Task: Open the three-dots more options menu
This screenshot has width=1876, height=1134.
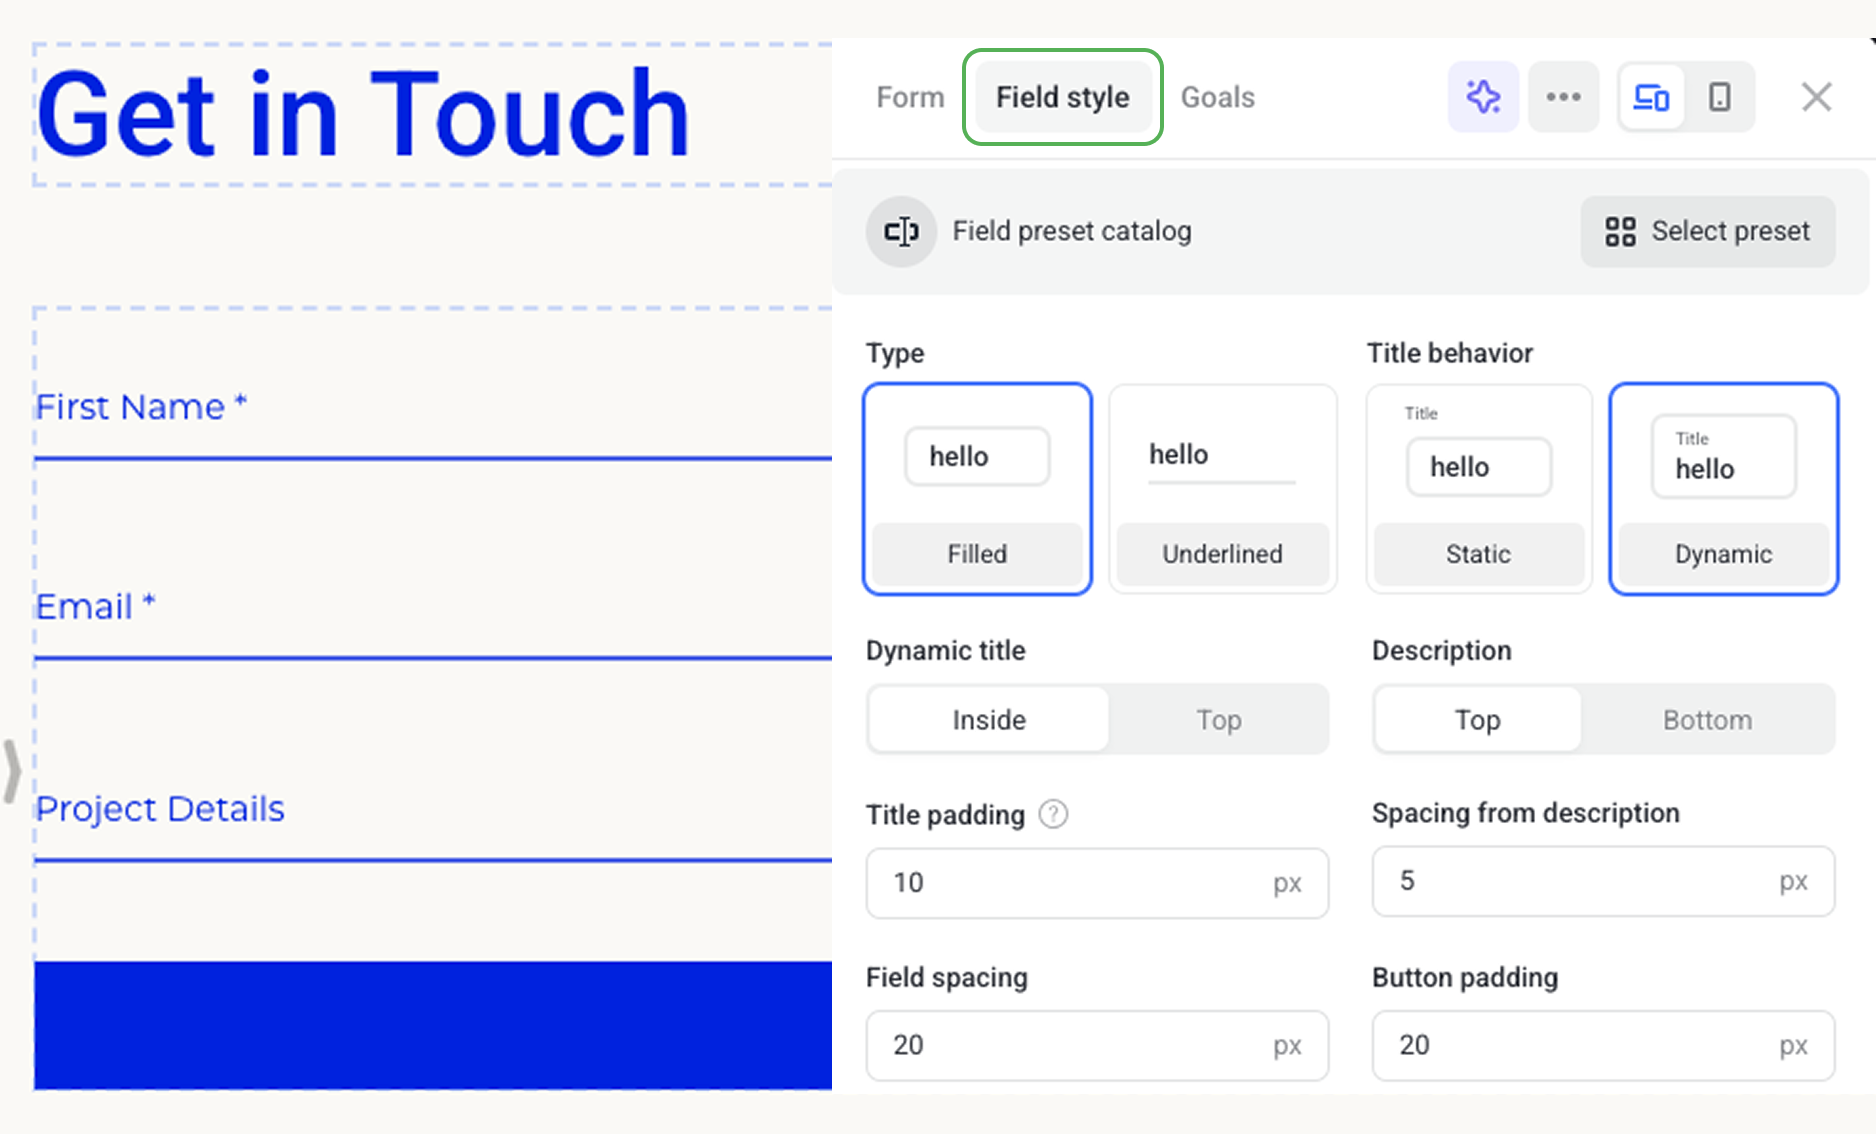Action: point(1563,97)
